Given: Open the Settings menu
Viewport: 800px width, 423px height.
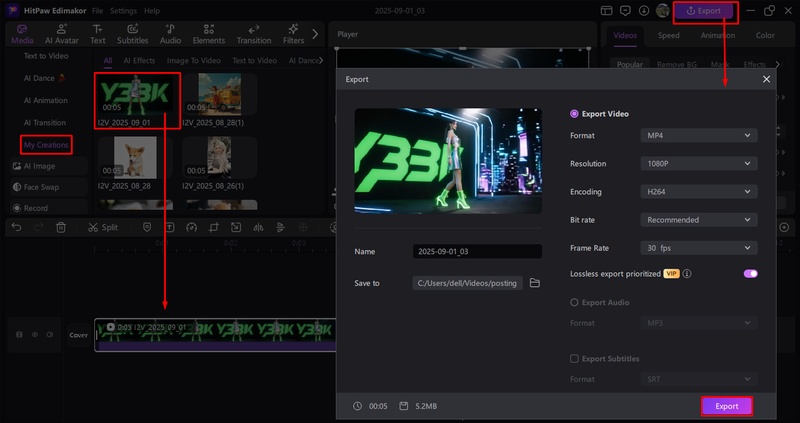Looking at the screenshot, I should (x=123, y=11).
